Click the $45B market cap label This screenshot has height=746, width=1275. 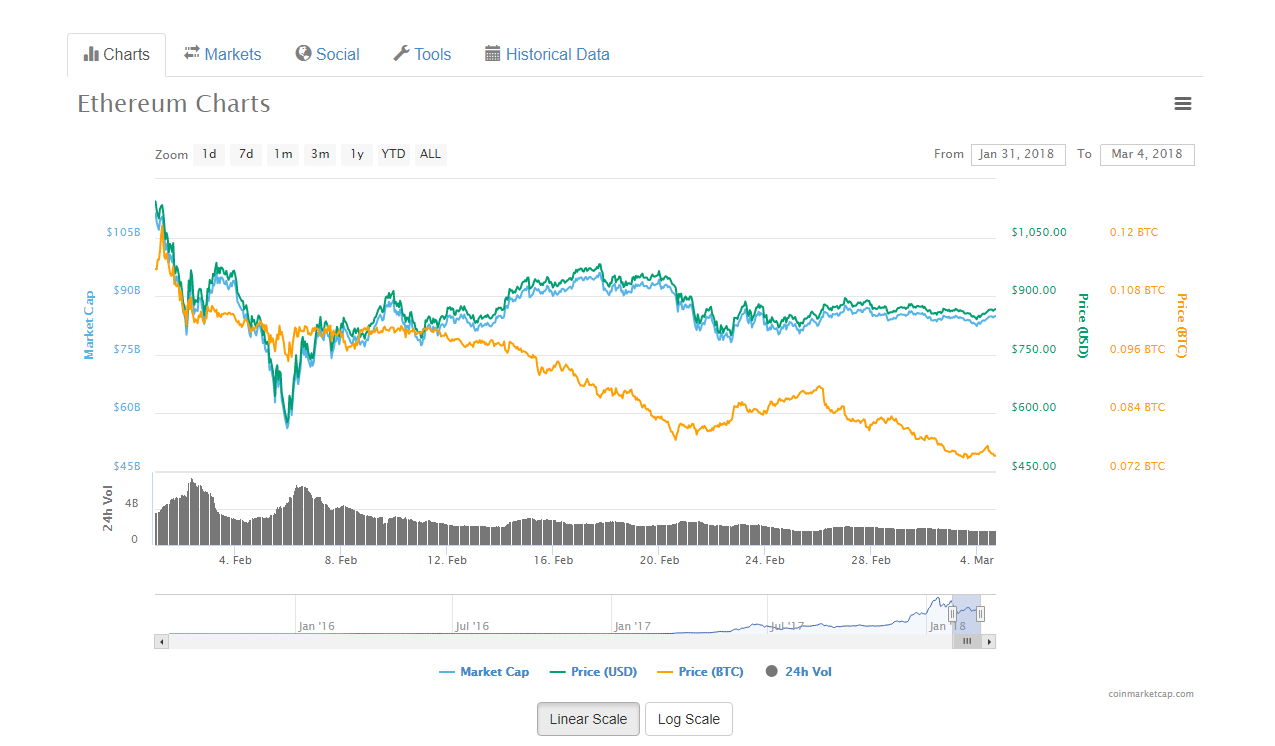[x=126, y=466]
